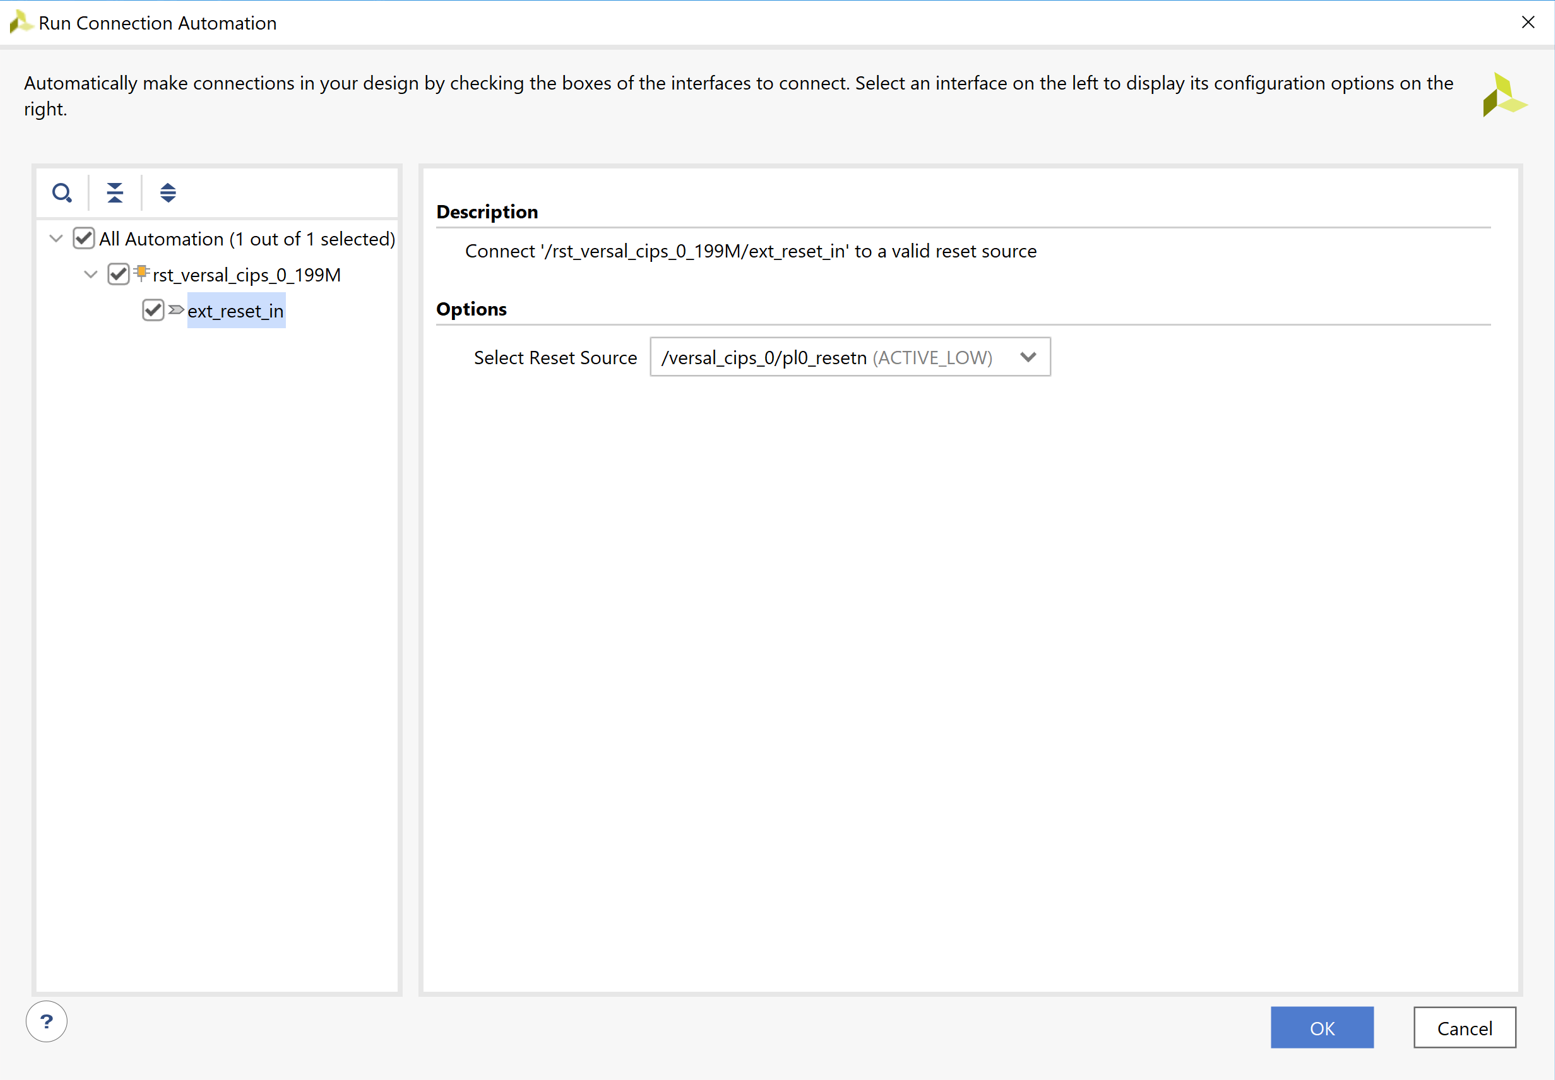Select rst_versal_cips_0_199M in the tree
1555x1080 pixels.
point(246,275)
